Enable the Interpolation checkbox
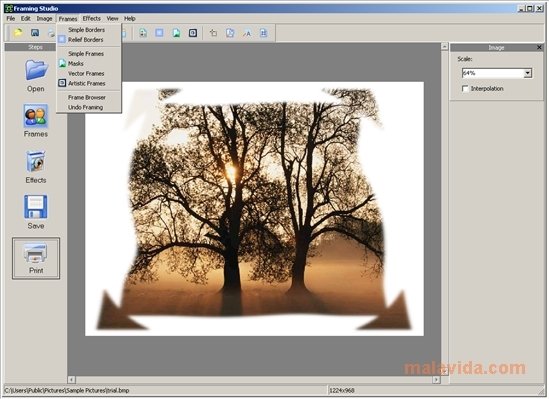Screen dimensions: 549x399 (465, 89)
